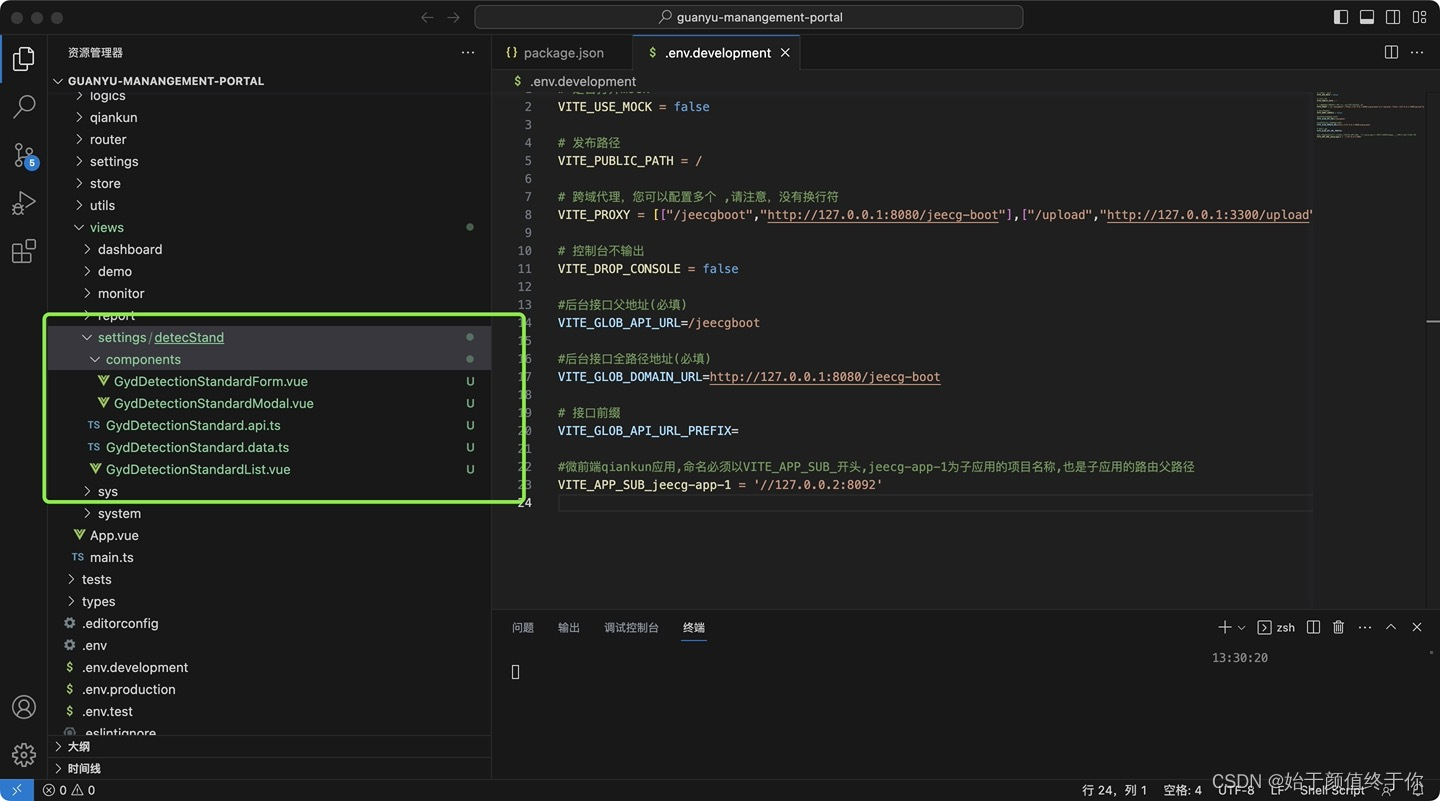Expand the utils folder
Screen dimensions: 1440x801
point(270,205)
